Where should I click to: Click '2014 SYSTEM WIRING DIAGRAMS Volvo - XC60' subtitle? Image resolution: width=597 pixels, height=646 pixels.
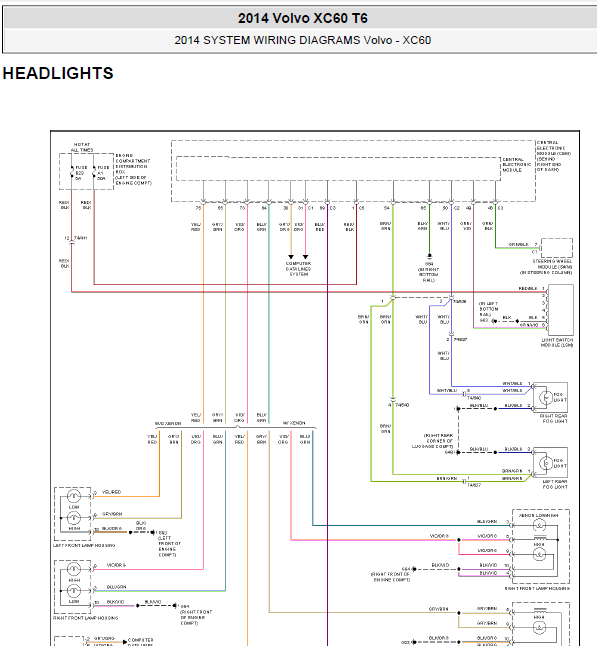pyautogui.click(x=302, y=40)
